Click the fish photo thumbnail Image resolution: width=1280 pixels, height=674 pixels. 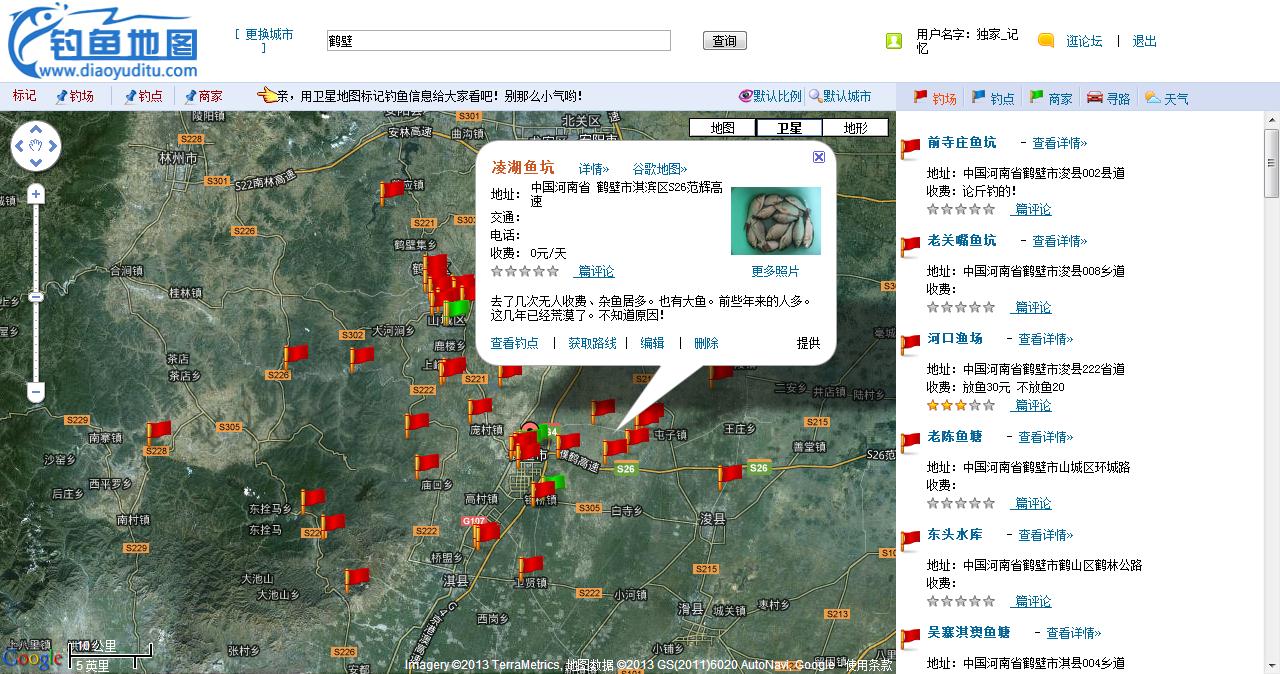776,221
